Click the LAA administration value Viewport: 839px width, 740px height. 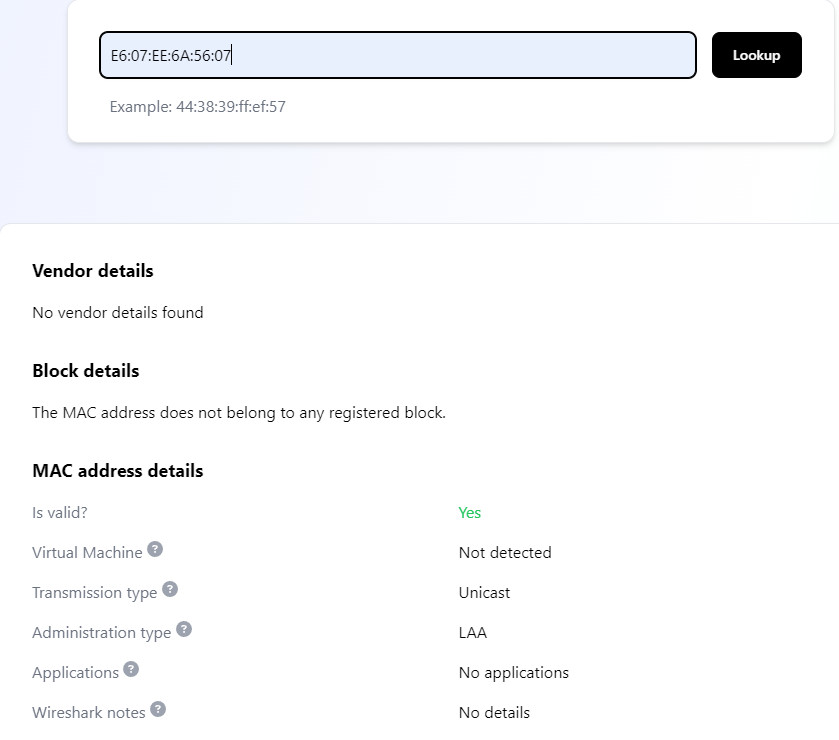pos(472,632)
